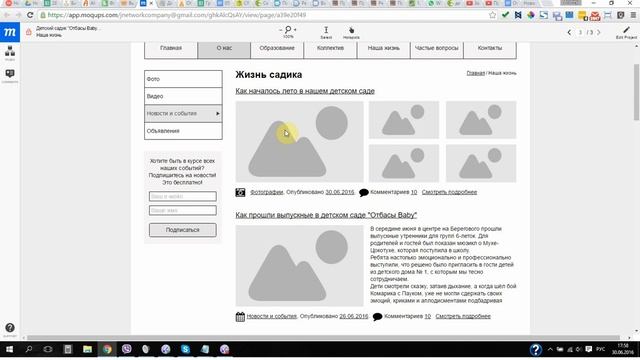Click the Подписаться button

coord(182,230)
